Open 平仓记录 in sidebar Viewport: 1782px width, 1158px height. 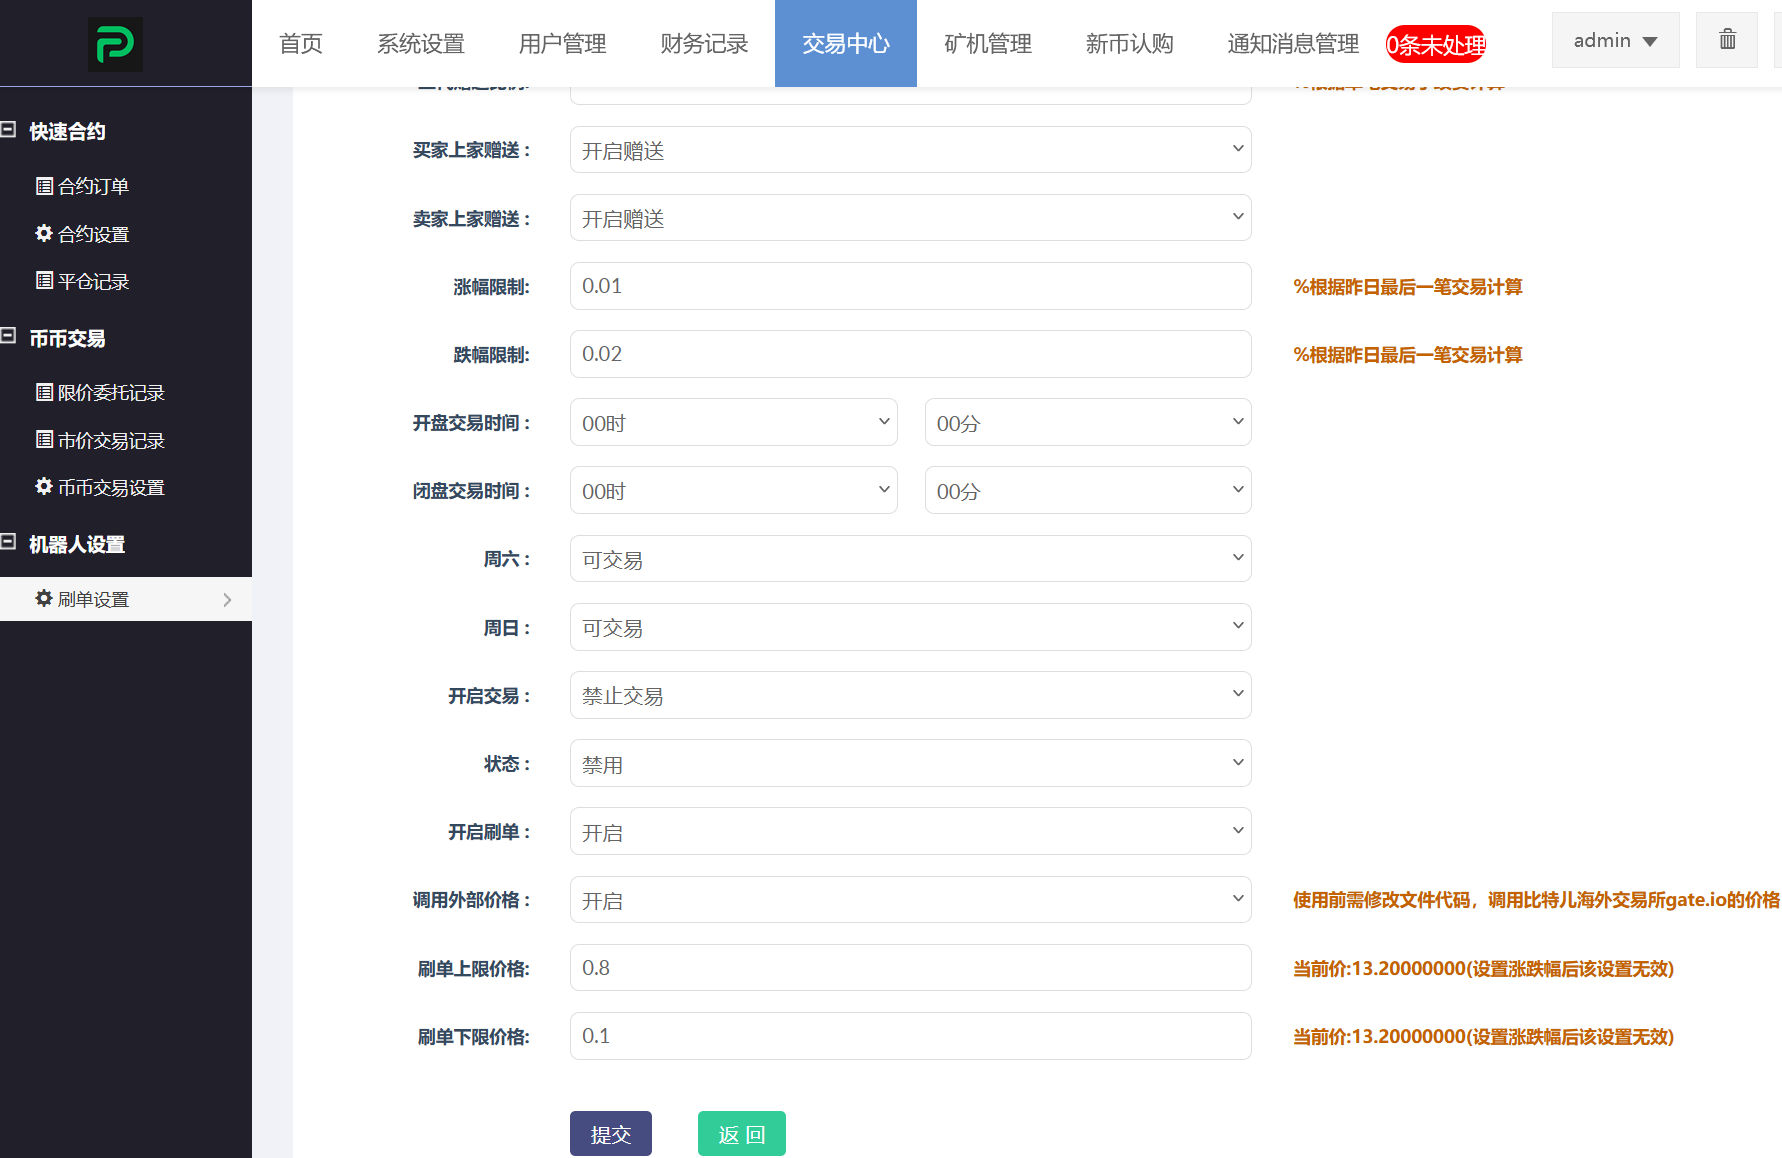tap(83, 281)
